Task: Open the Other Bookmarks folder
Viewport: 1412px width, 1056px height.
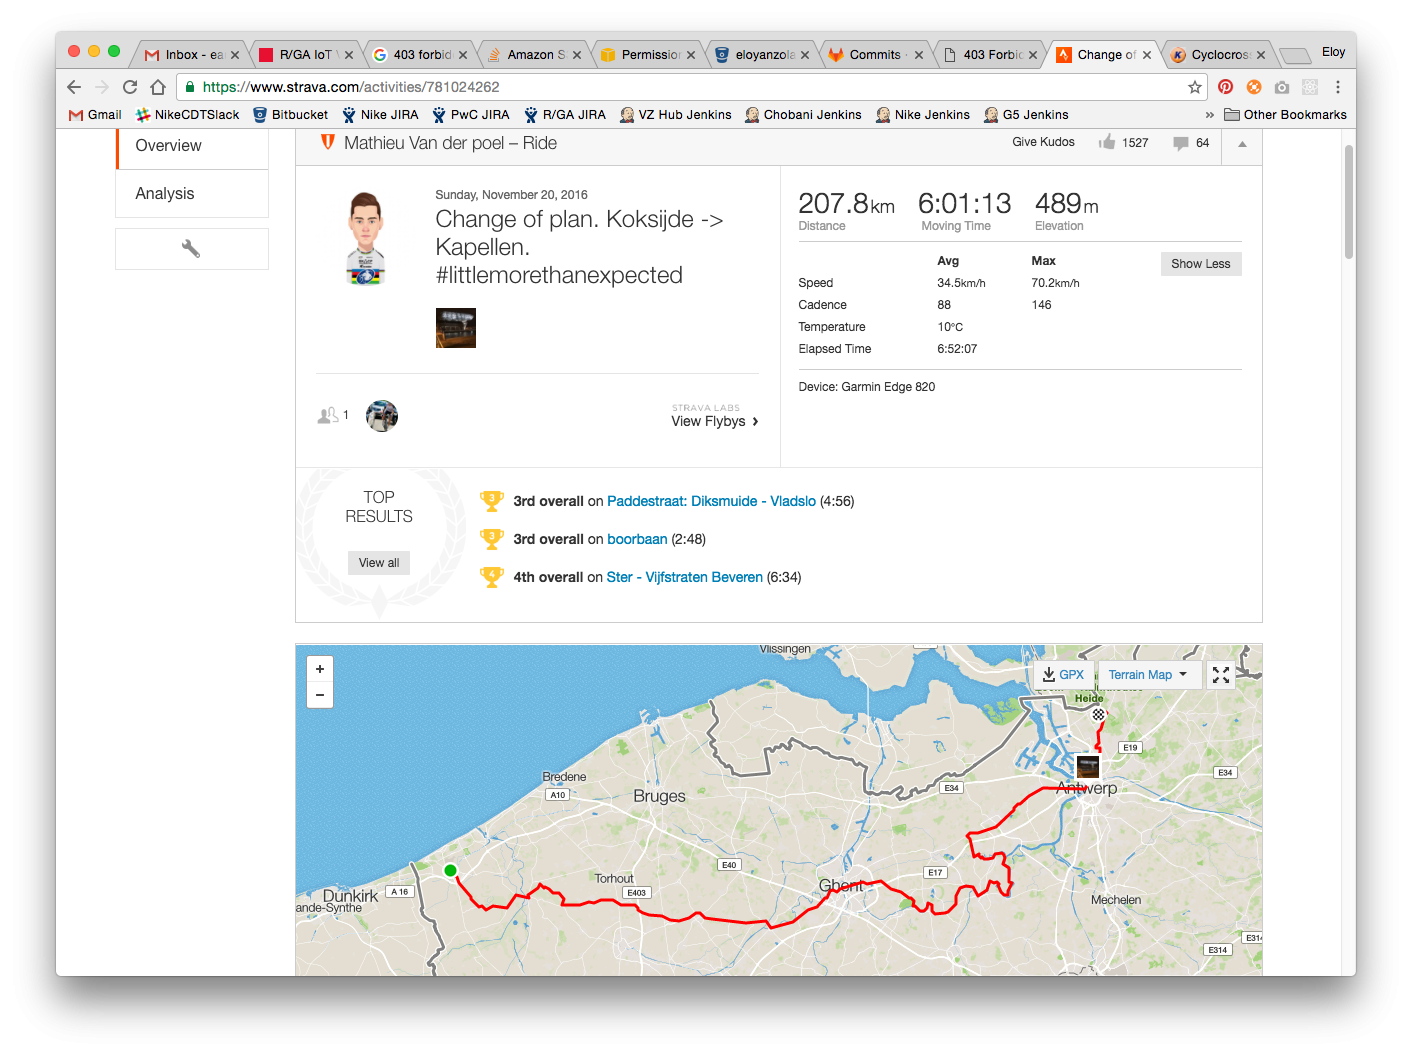Action: point(1285,115)
